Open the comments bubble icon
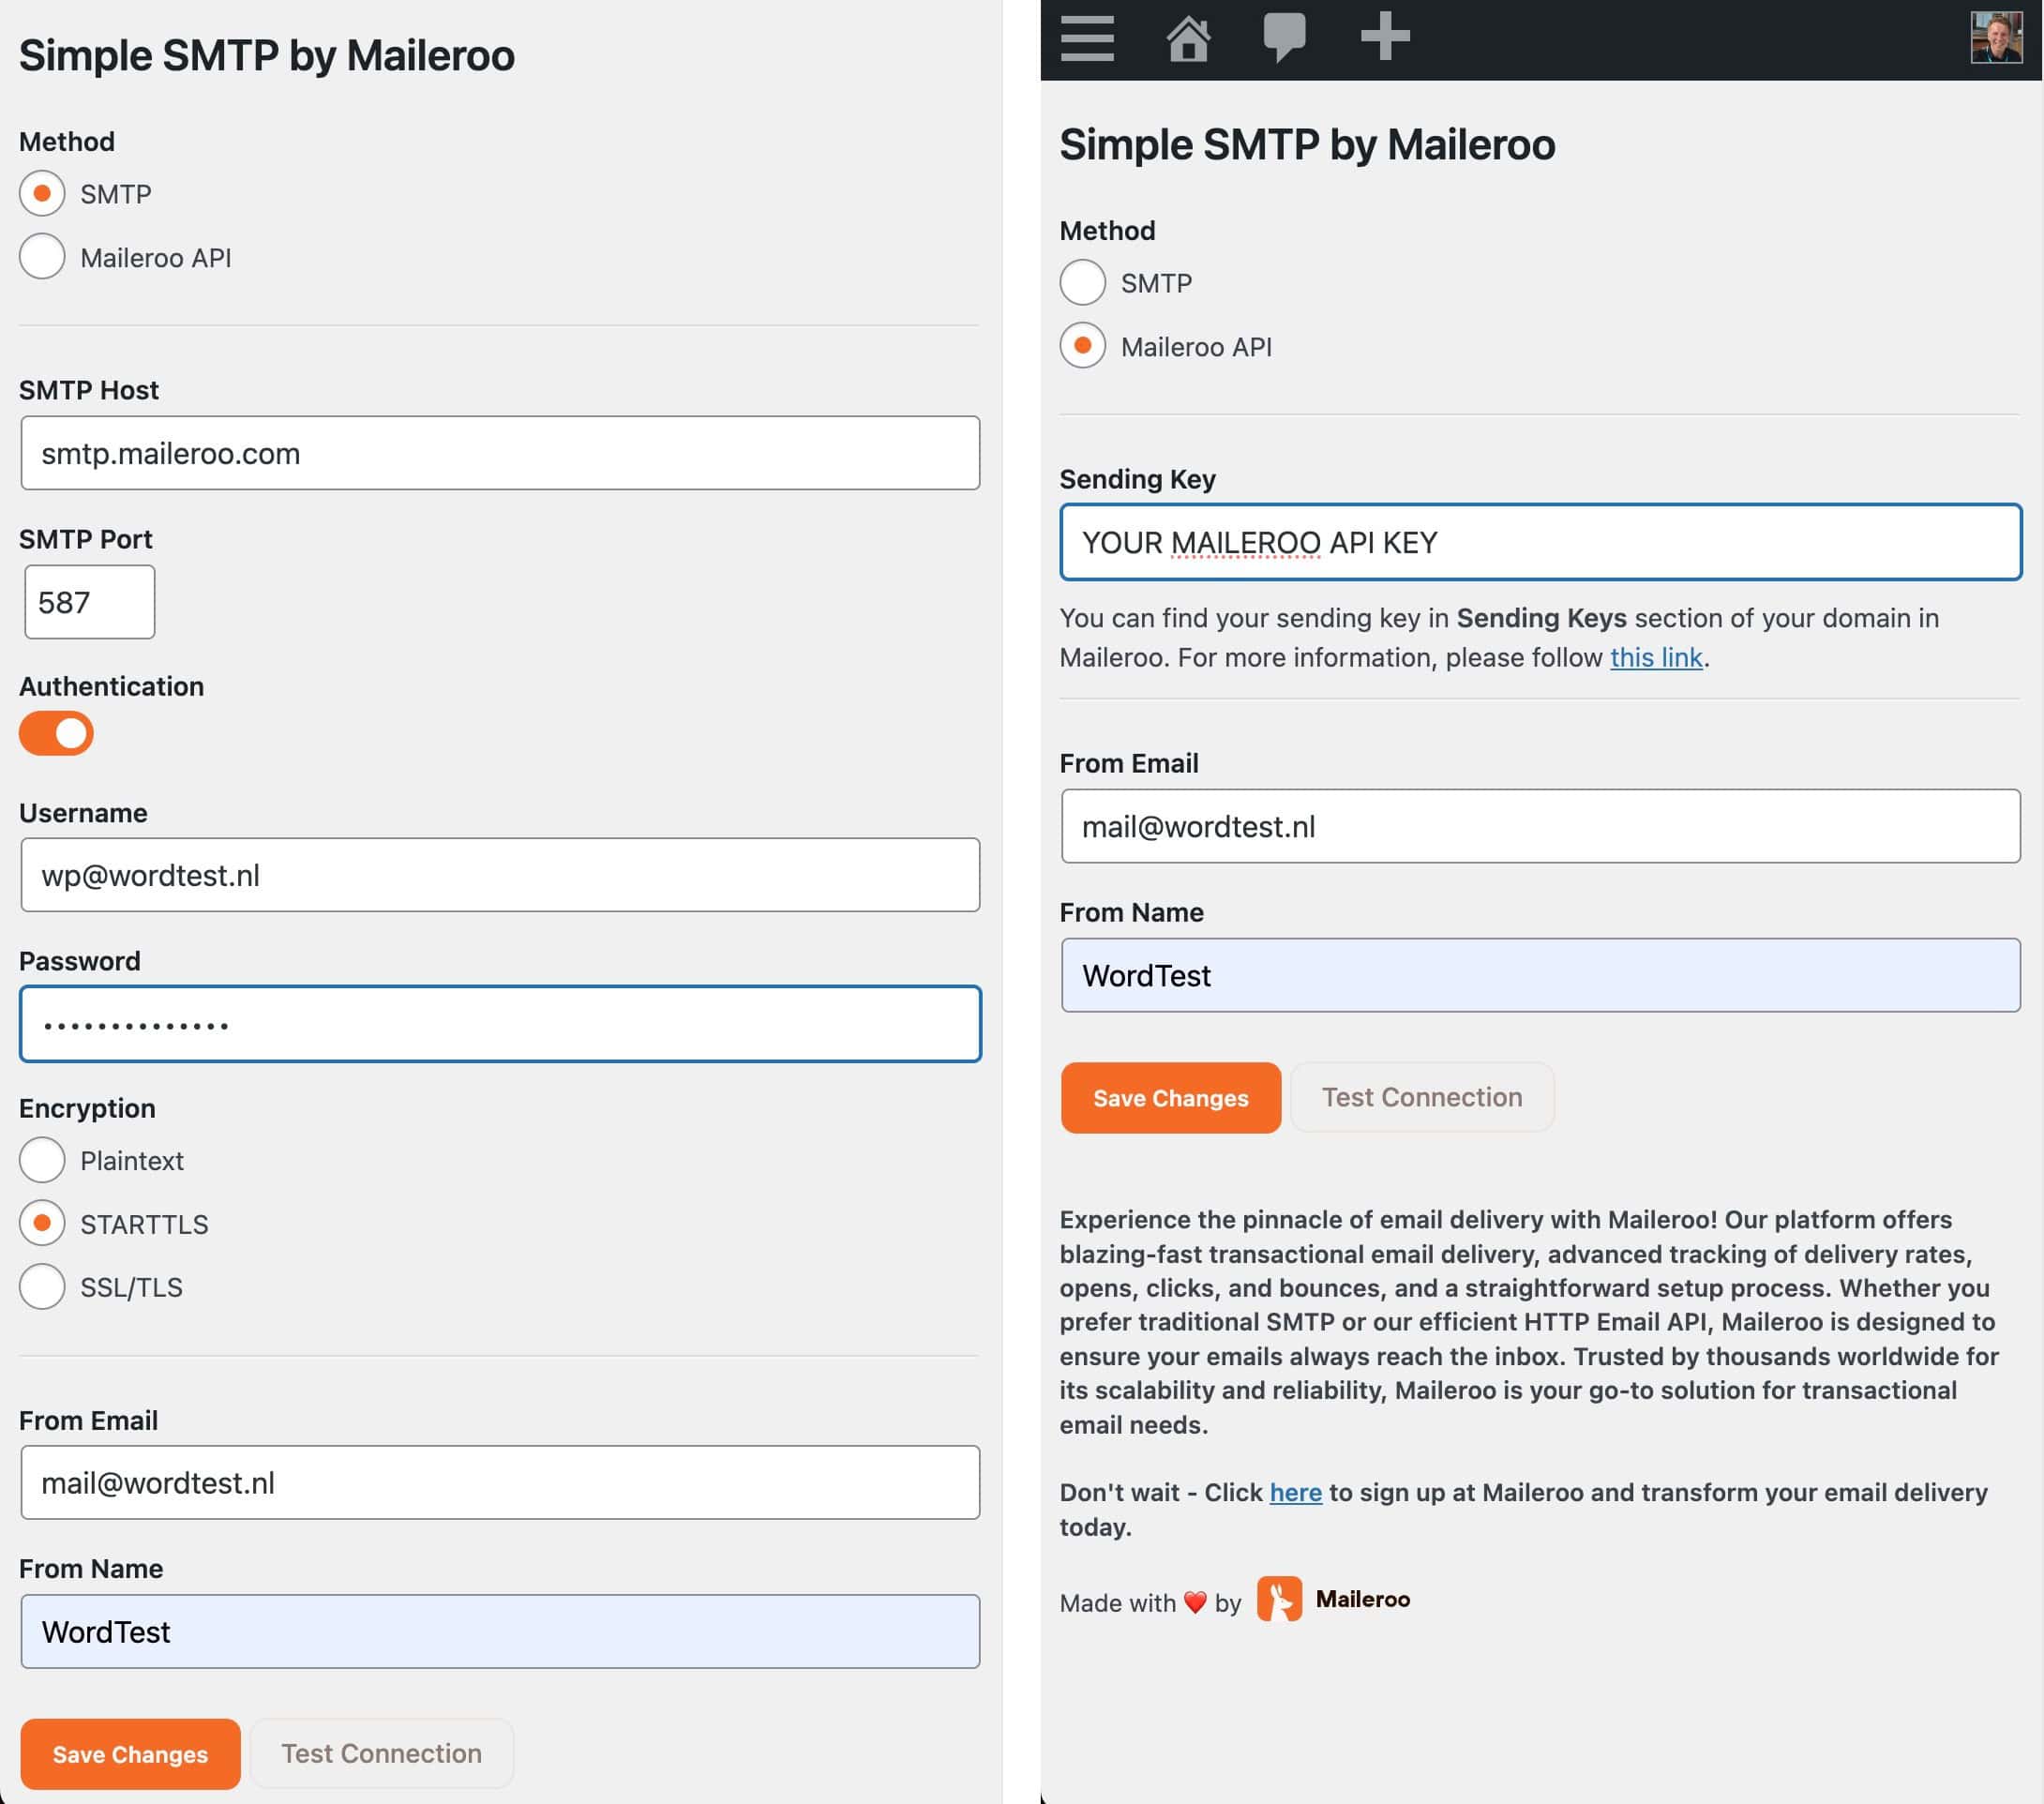The height and width of the screenshot is (1804, 2044). 1284,38
